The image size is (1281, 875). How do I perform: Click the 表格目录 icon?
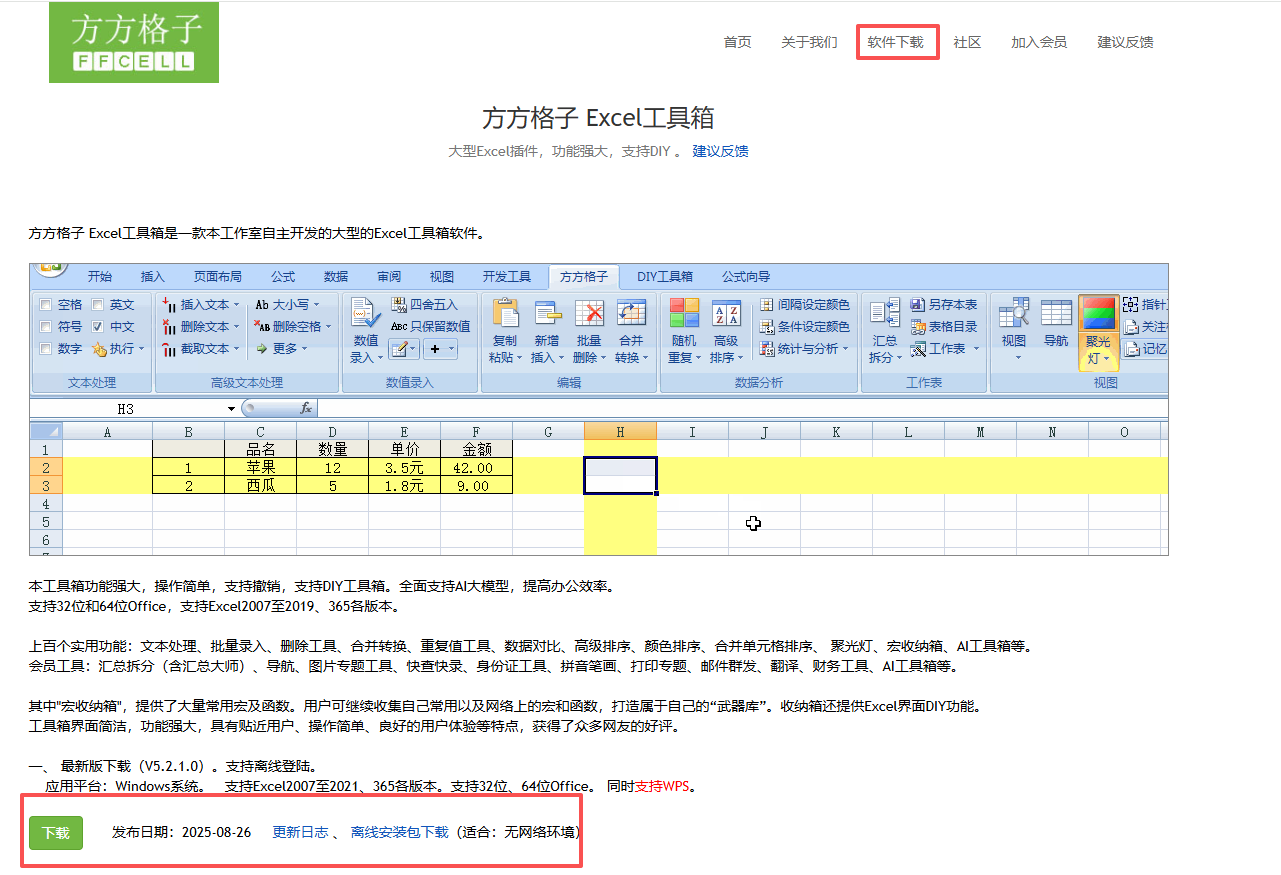[x=918, y=326]
